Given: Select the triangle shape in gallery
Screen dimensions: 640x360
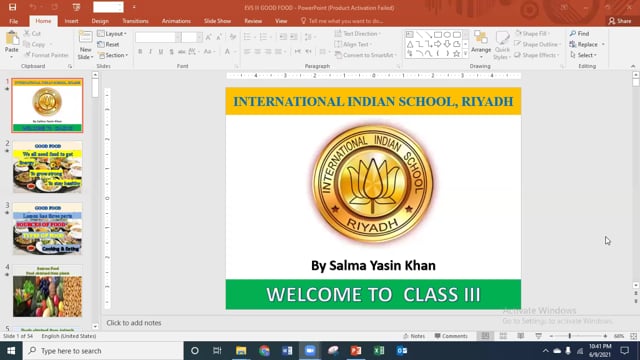Looking at the screenshot, I should click(x=410, y=44).
